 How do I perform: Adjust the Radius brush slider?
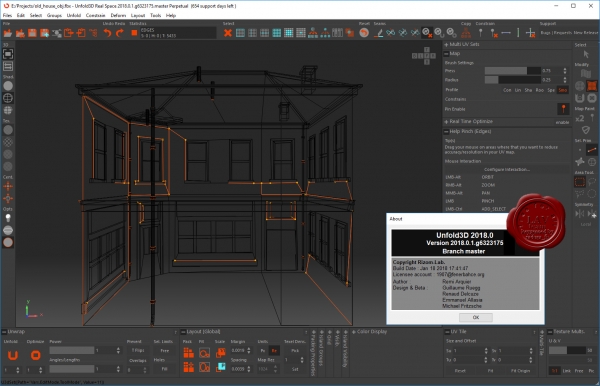point(512,80)
